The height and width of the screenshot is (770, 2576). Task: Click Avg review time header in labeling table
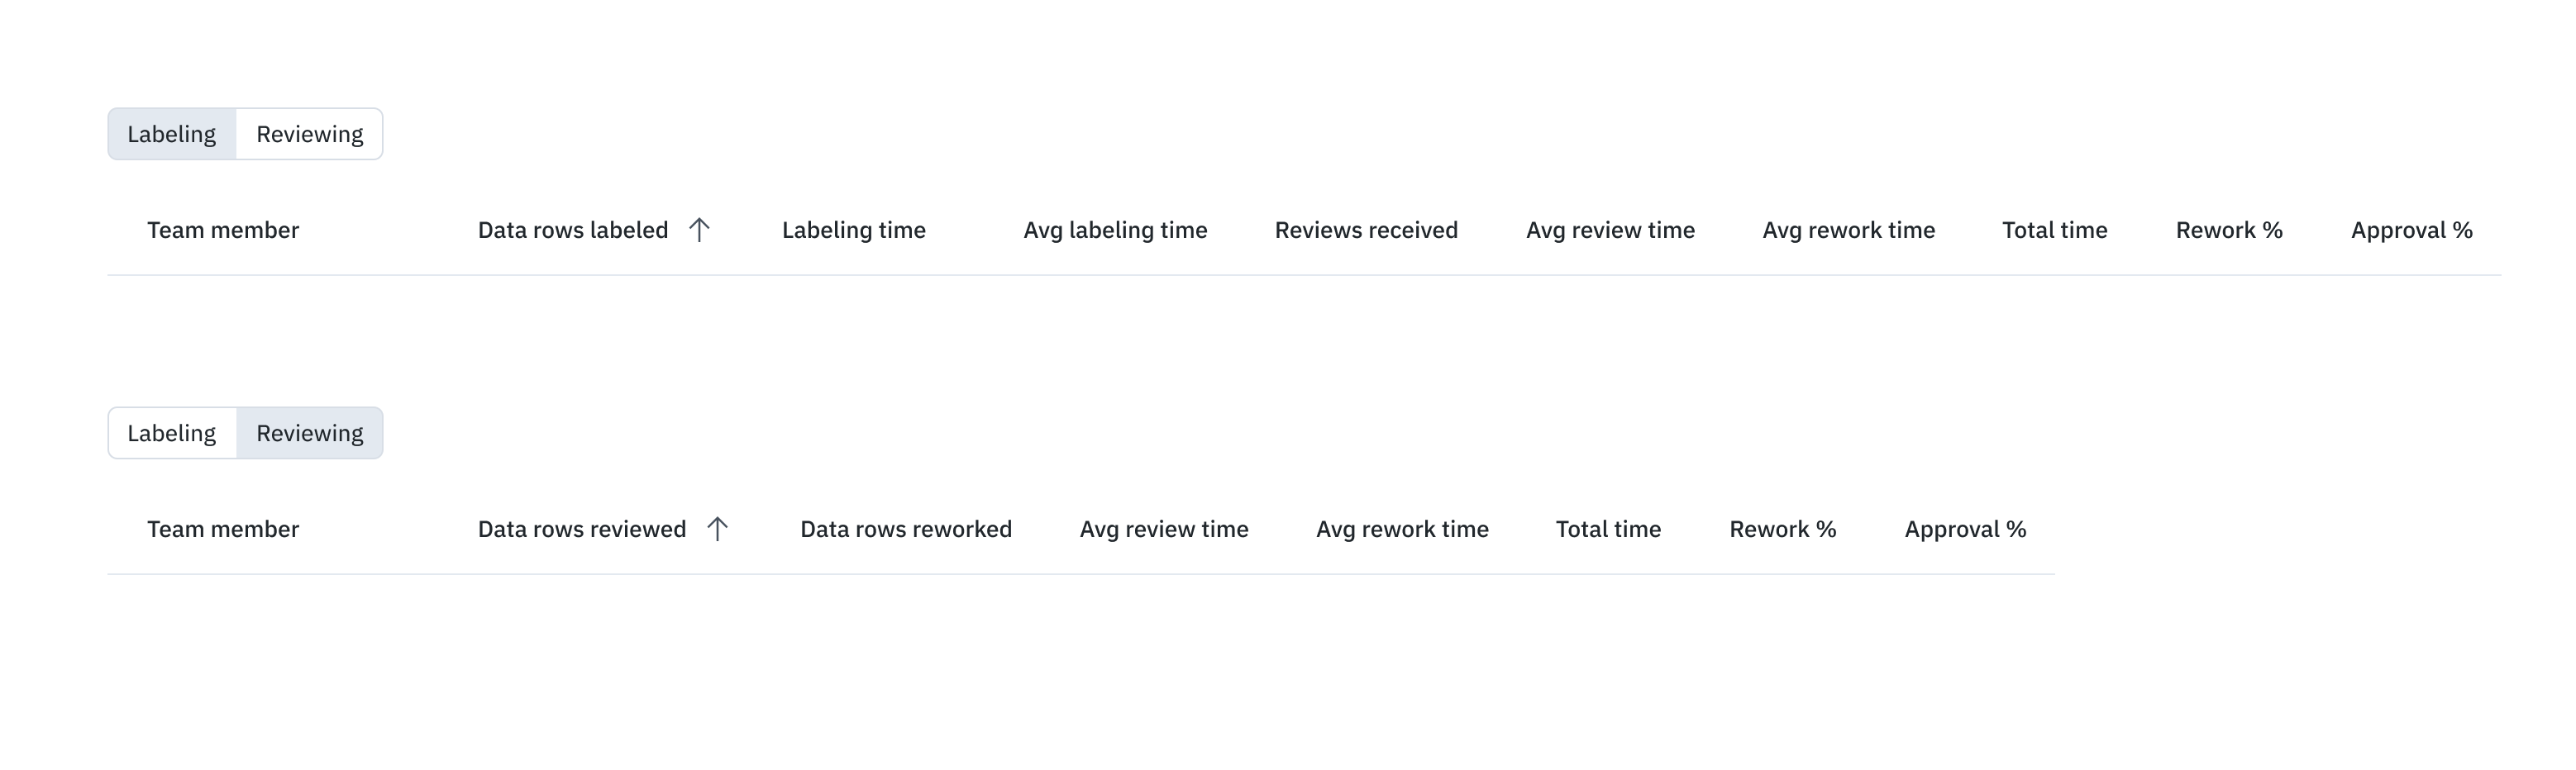pos(1610,231)
